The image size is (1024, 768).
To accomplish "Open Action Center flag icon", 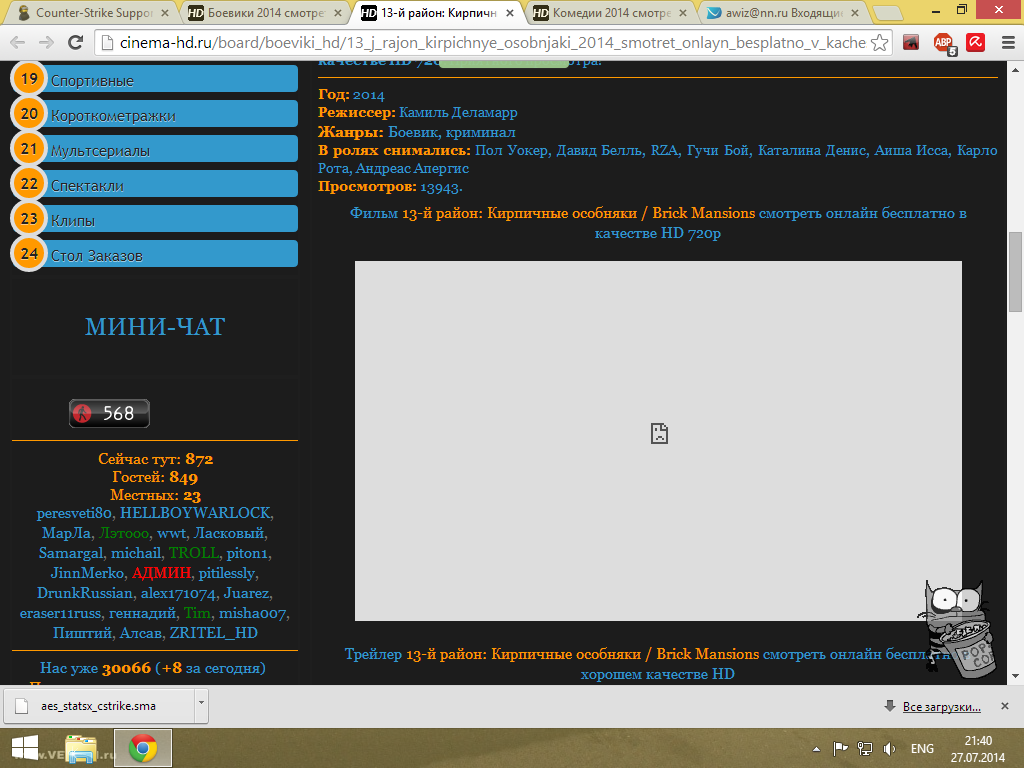I will 840,748.
